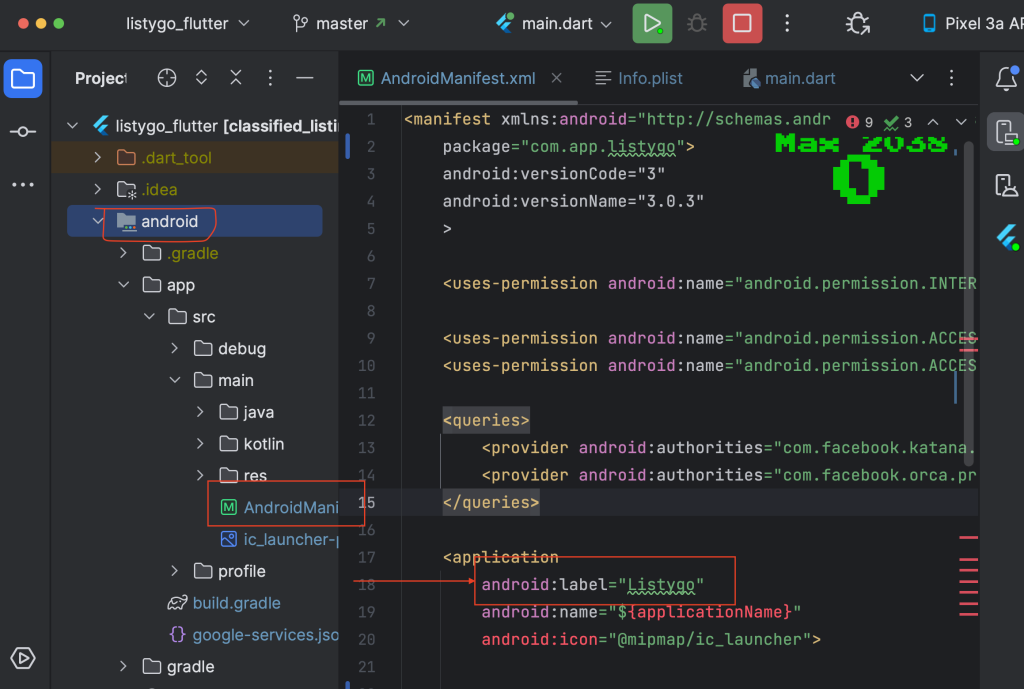1024x689 pixels.
Task: Open the Flutter tool icon in right sidebar
Action: tap(1006, 237)
